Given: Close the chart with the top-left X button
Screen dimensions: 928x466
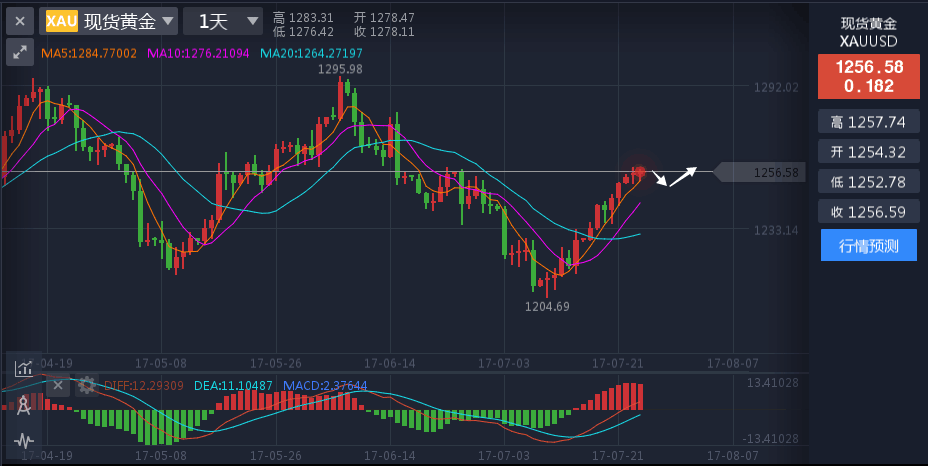Looking at the screenshot, I should point(19,20).
